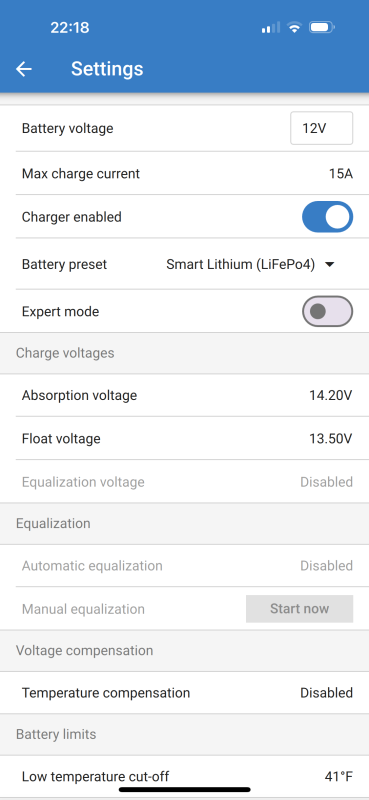Open the Temperature compensation setting
The height and width of the screenshot is (800, 369).
point(184,693)
